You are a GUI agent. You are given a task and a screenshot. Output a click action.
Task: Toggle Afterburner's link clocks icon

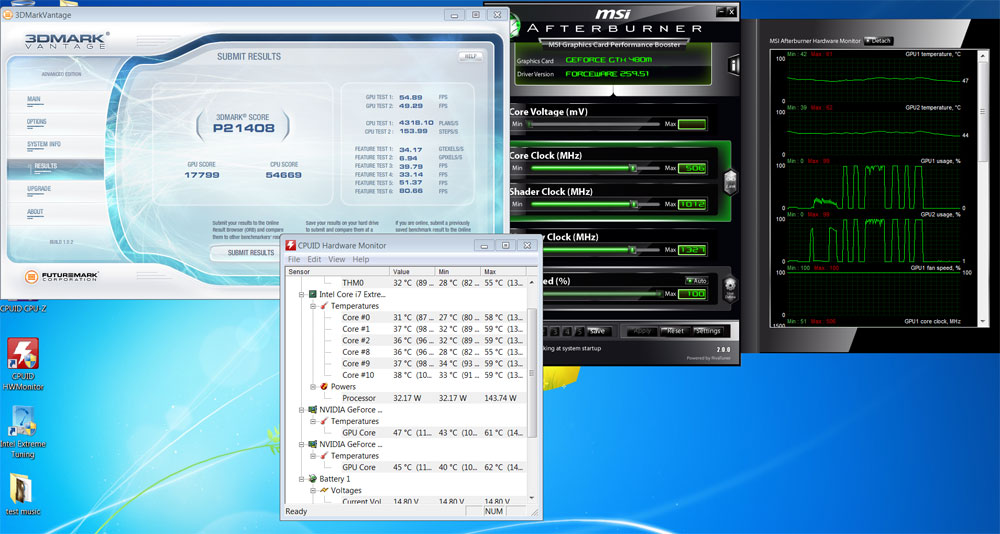pos(730,182)
